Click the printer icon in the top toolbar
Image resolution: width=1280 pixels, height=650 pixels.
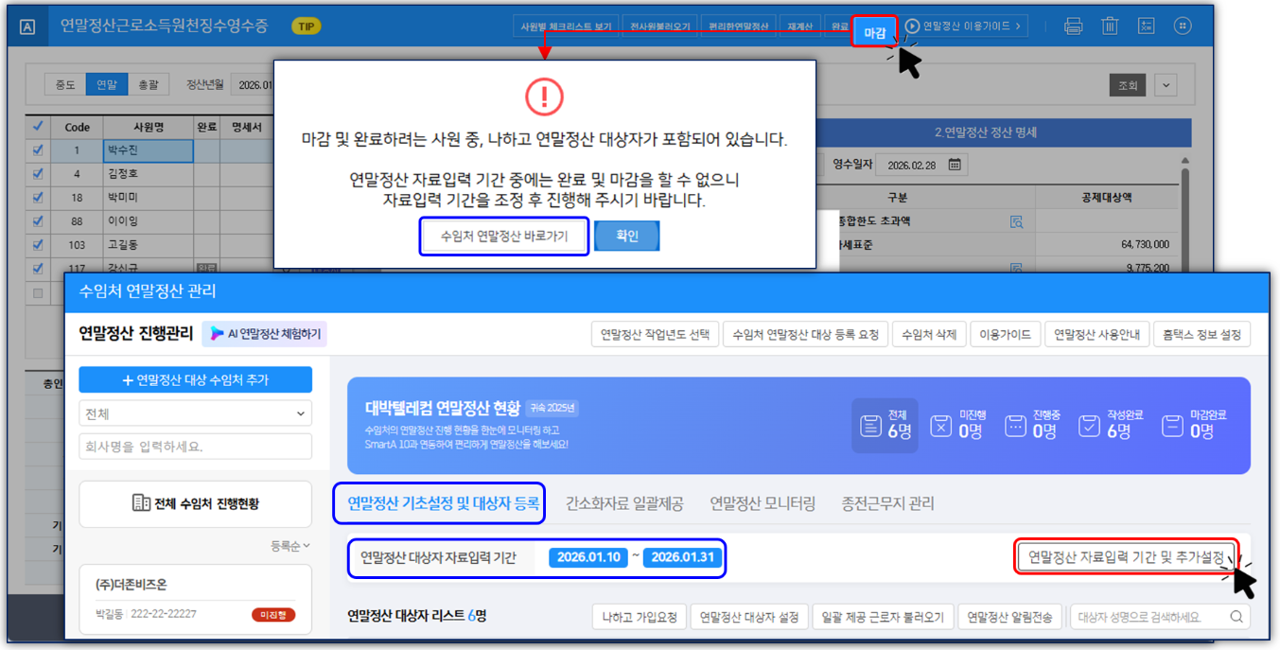(x=1073, y=26)
